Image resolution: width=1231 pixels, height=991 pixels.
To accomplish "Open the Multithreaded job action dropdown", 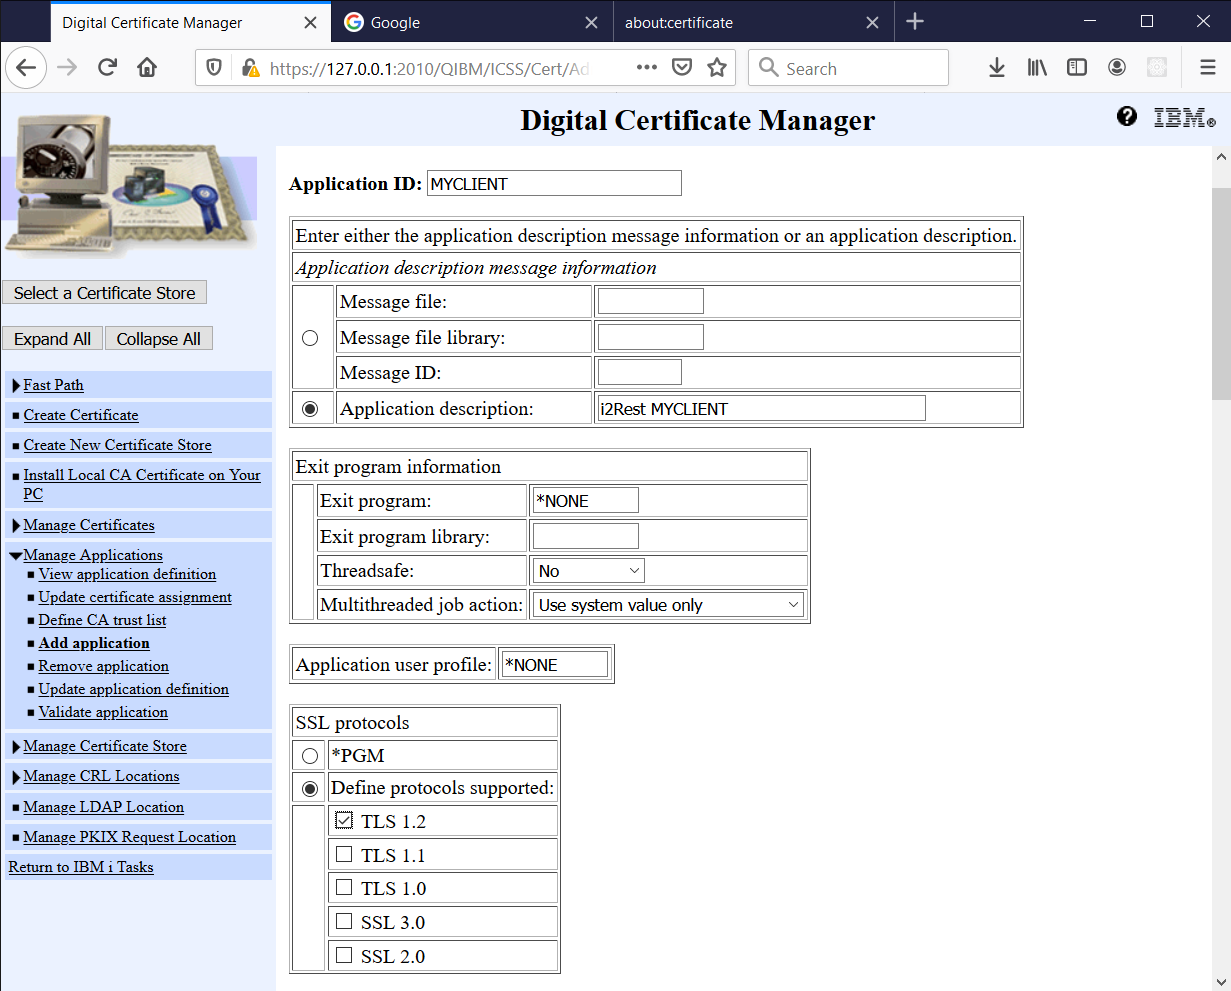I will point(669,605).
